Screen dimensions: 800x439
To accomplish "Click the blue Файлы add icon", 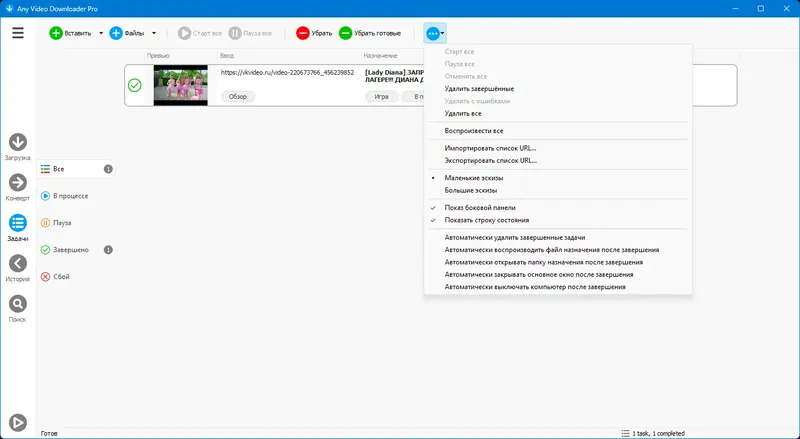I will tap(116, 33).
